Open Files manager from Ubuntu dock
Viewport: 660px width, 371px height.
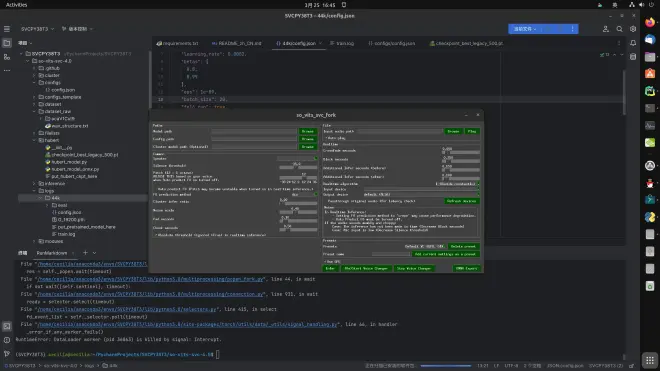(650, 56)
